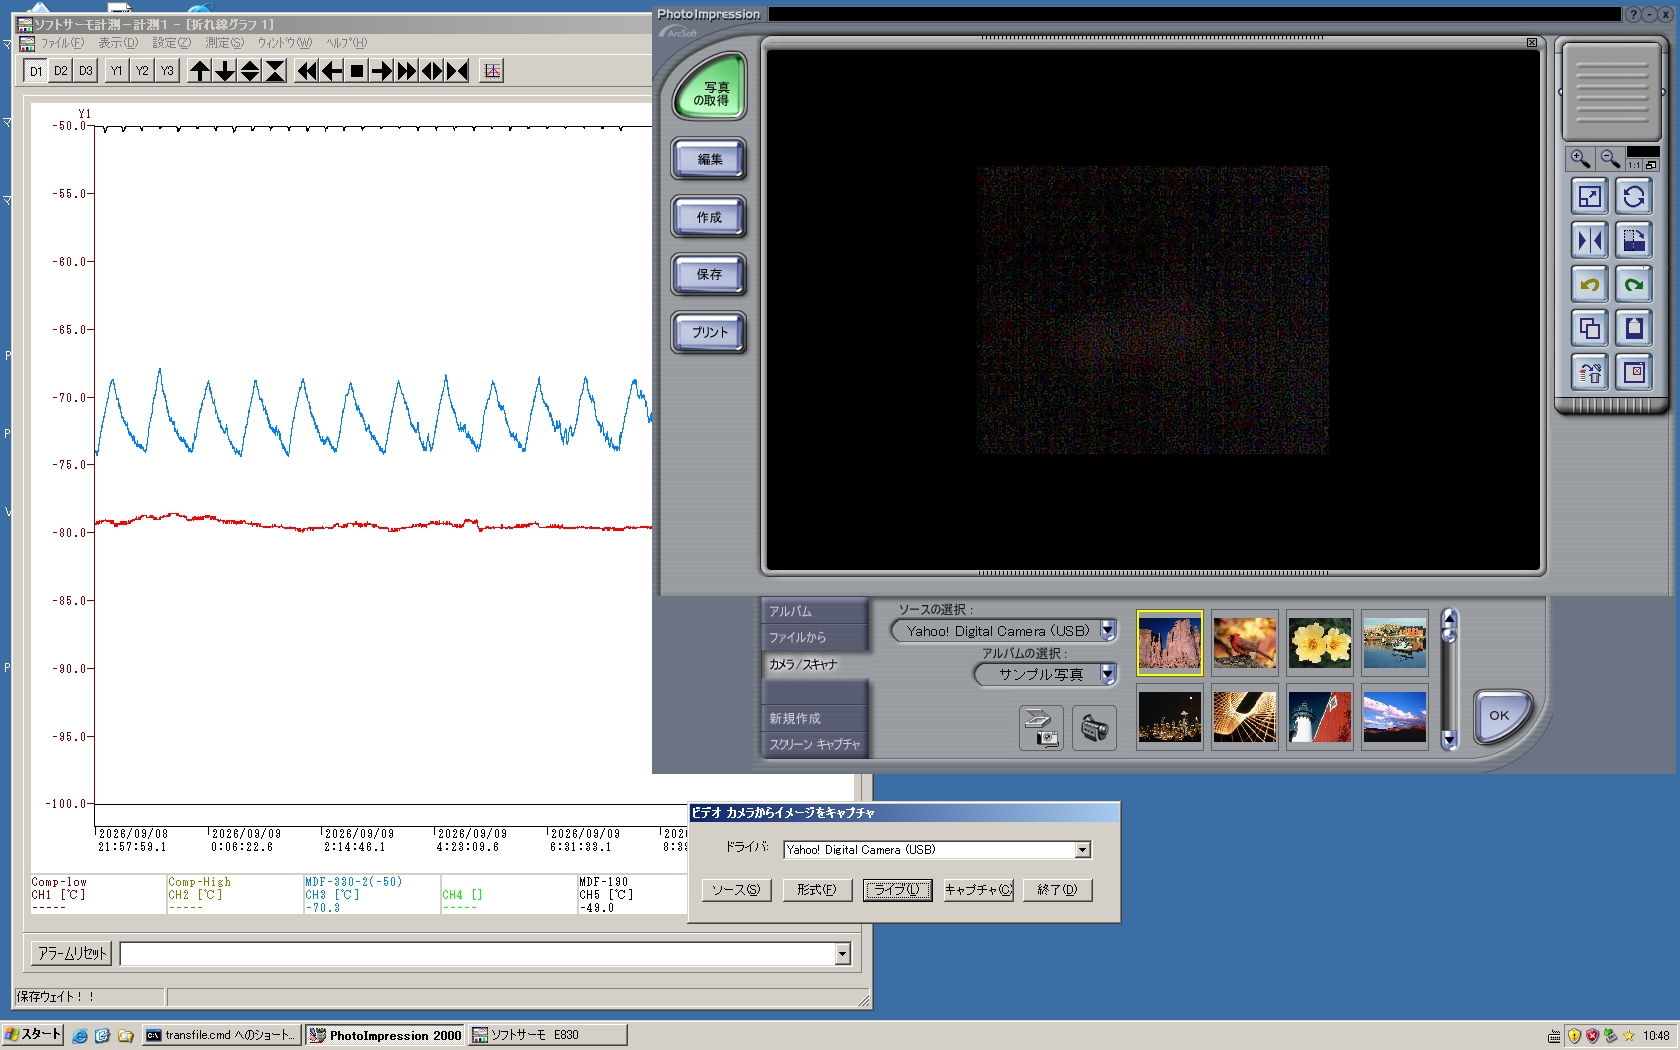Click the キャプチャ(C) capture button
This screenshot has width=1680, height=1050.
tap(979, 890)
